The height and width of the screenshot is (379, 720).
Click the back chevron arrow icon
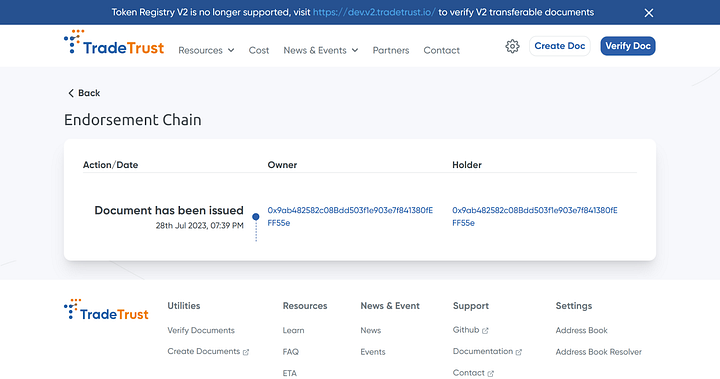[71, 93]
